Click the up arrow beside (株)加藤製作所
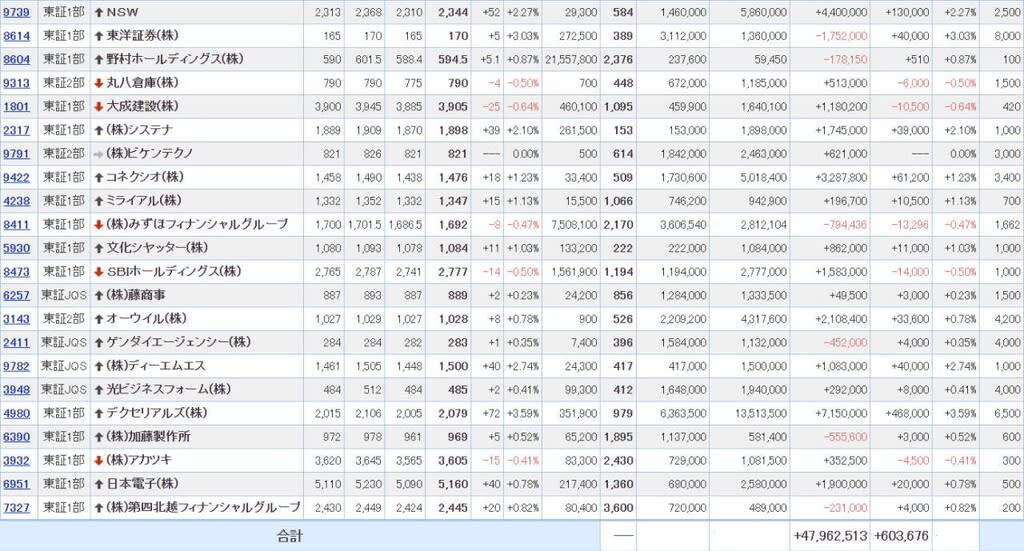The width and height of the screenshot is (1024, 551). [x=99, y=437]
